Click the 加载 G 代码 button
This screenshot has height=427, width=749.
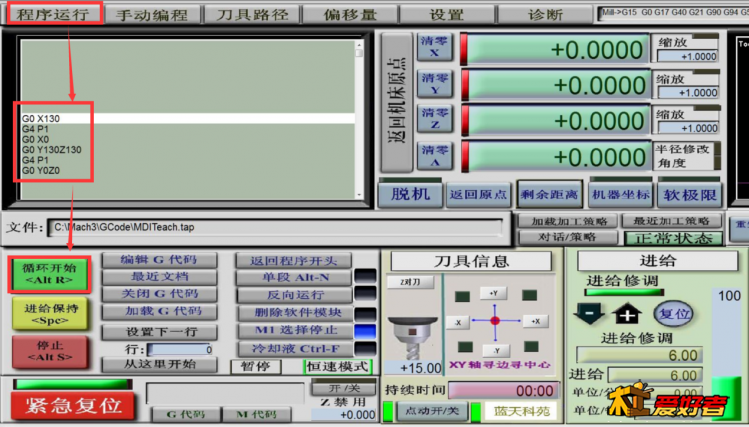pyautogui.click(x=159, y=311)
